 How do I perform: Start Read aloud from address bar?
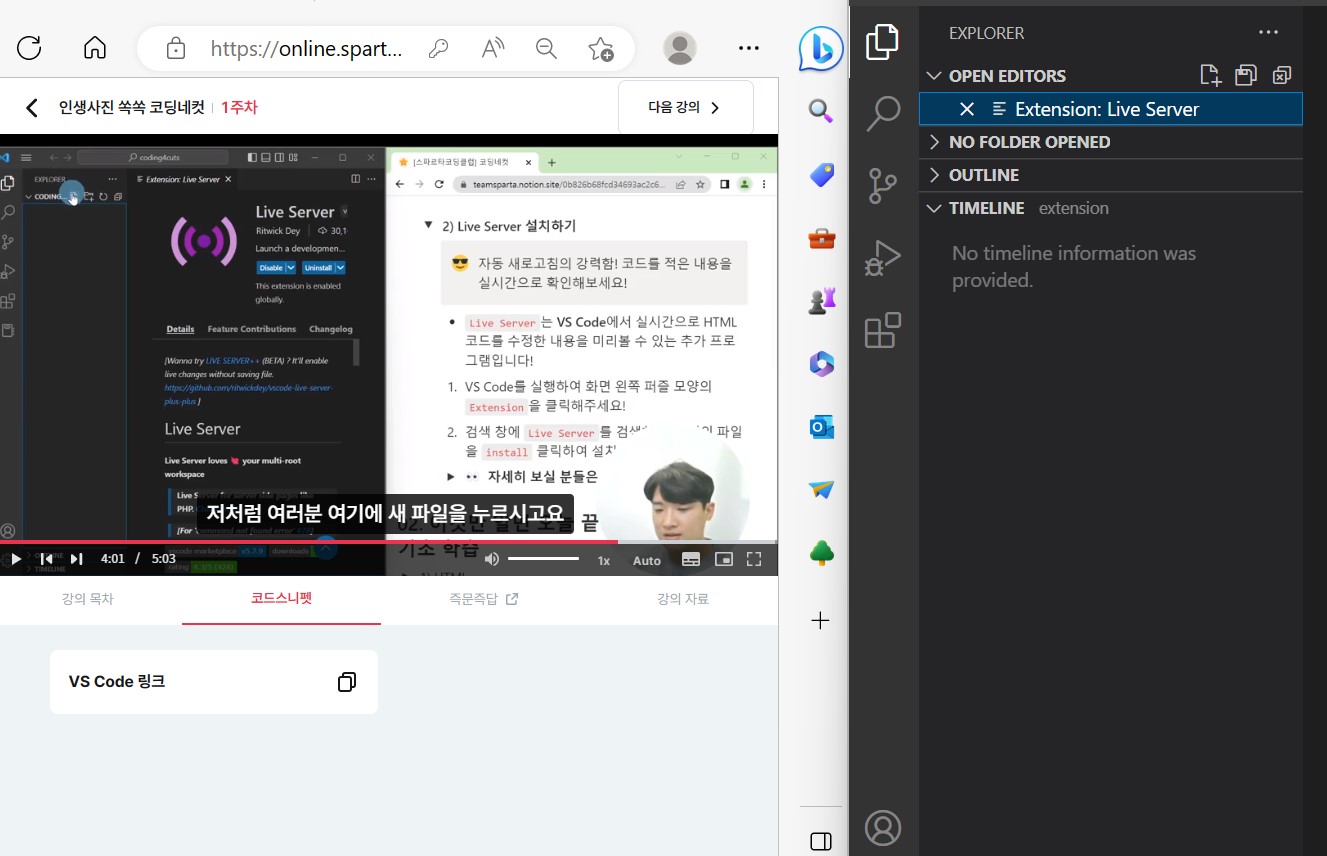tap(492, 48)
